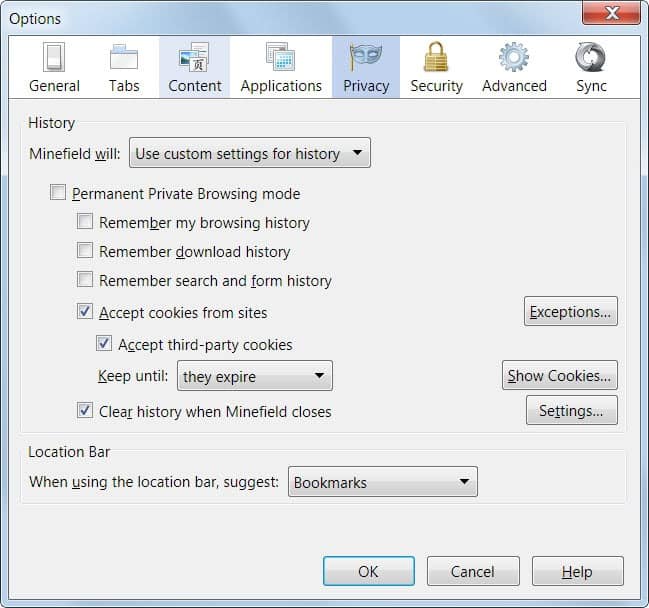The width and height of the screenshot is (649, 608).
Task: Click the Sync arrows icon
Action: (x=590, y=57)
